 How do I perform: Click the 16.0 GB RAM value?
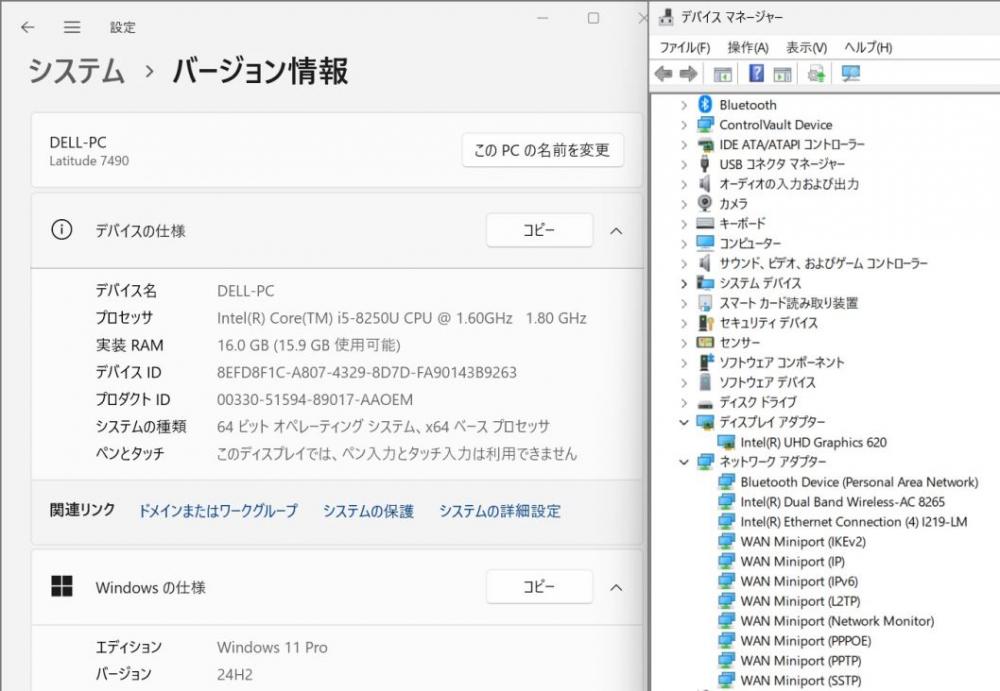[309, 345]
